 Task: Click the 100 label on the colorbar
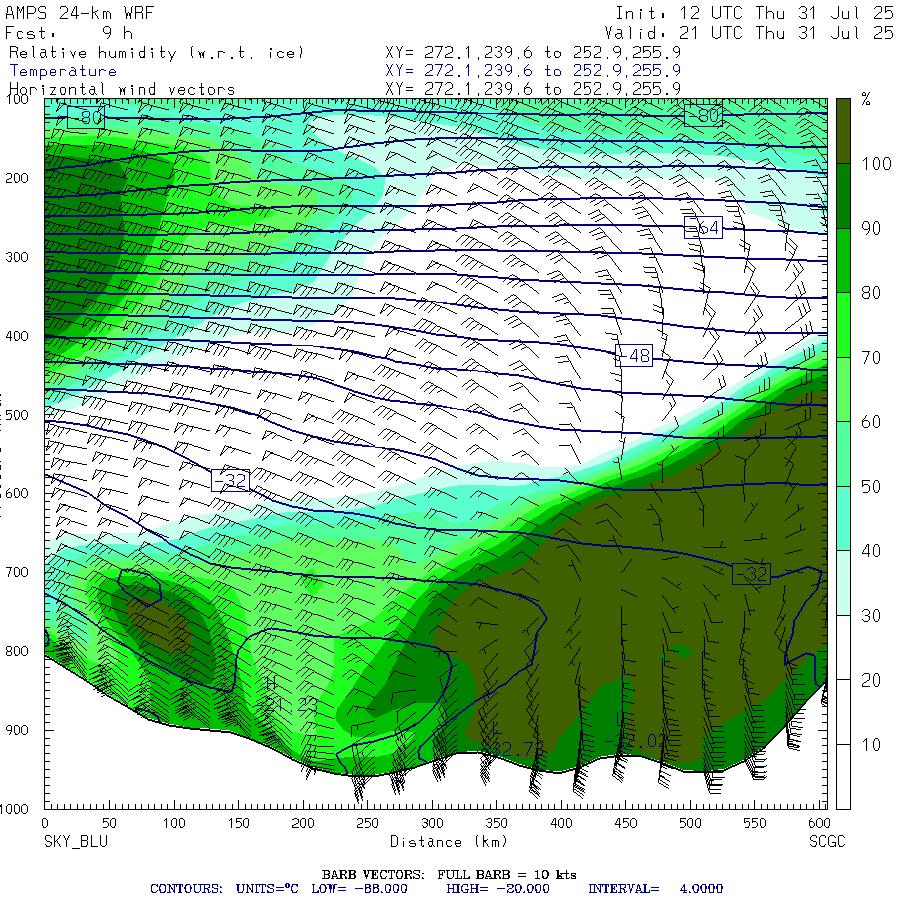[876, 164]
